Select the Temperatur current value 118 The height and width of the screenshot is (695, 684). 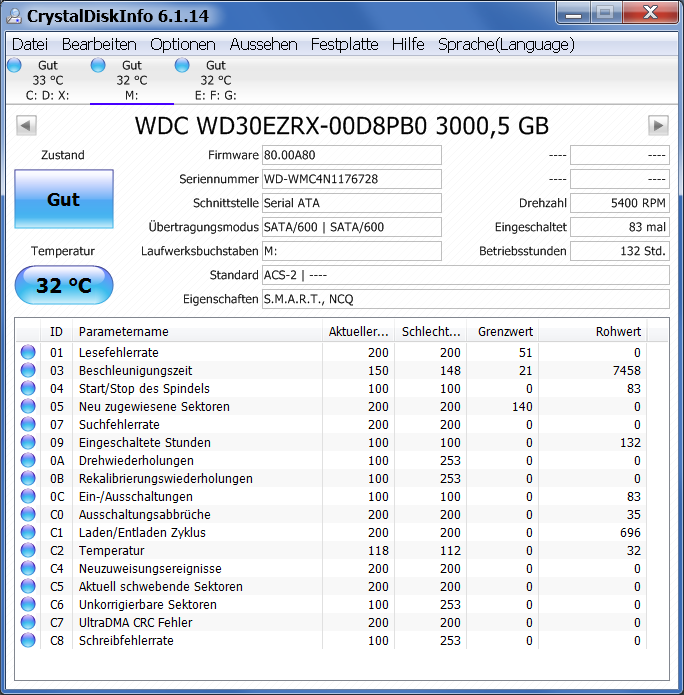378,551
